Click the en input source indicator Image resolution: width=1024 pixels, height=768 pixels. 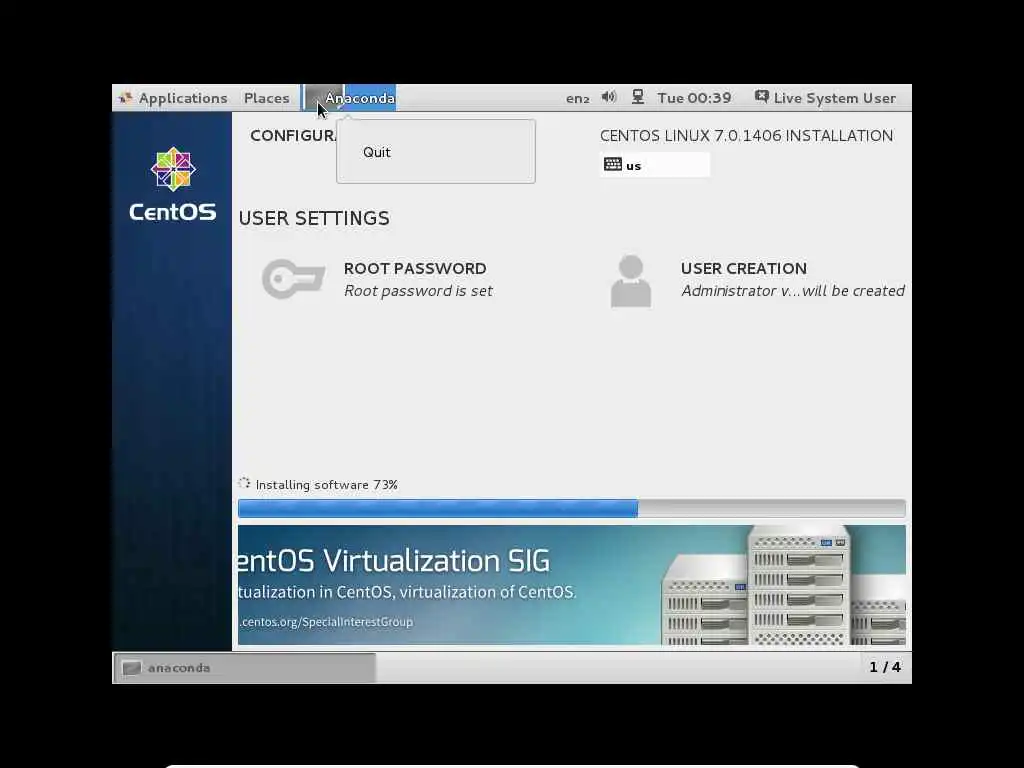click(x=577, y=99)
